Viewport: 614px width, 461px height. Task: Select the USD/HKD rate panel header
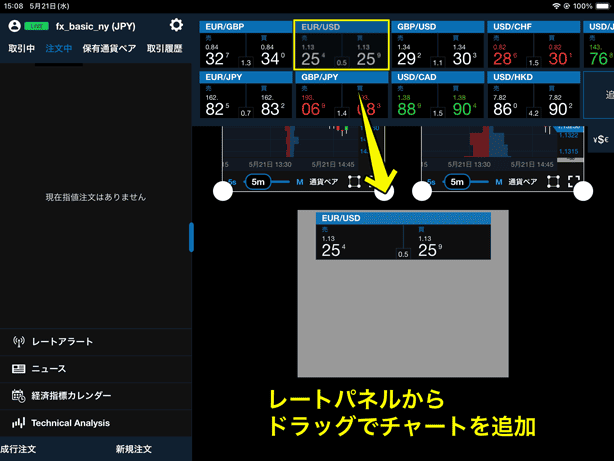533,77
